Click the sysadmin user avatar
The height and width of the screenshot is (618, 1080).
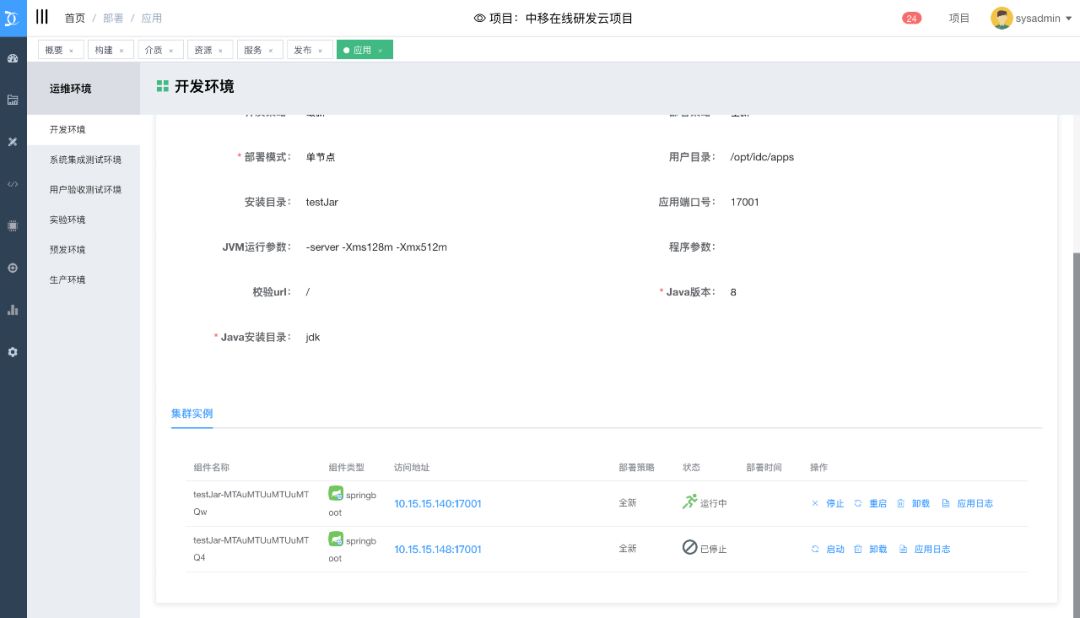point(1001,18)
